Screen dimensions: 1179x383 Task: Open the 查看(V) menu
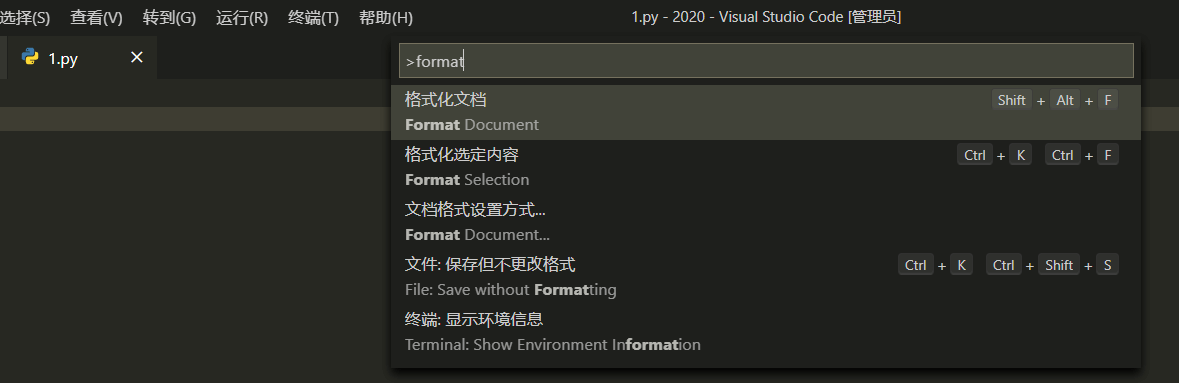click(x=96, y=17)
